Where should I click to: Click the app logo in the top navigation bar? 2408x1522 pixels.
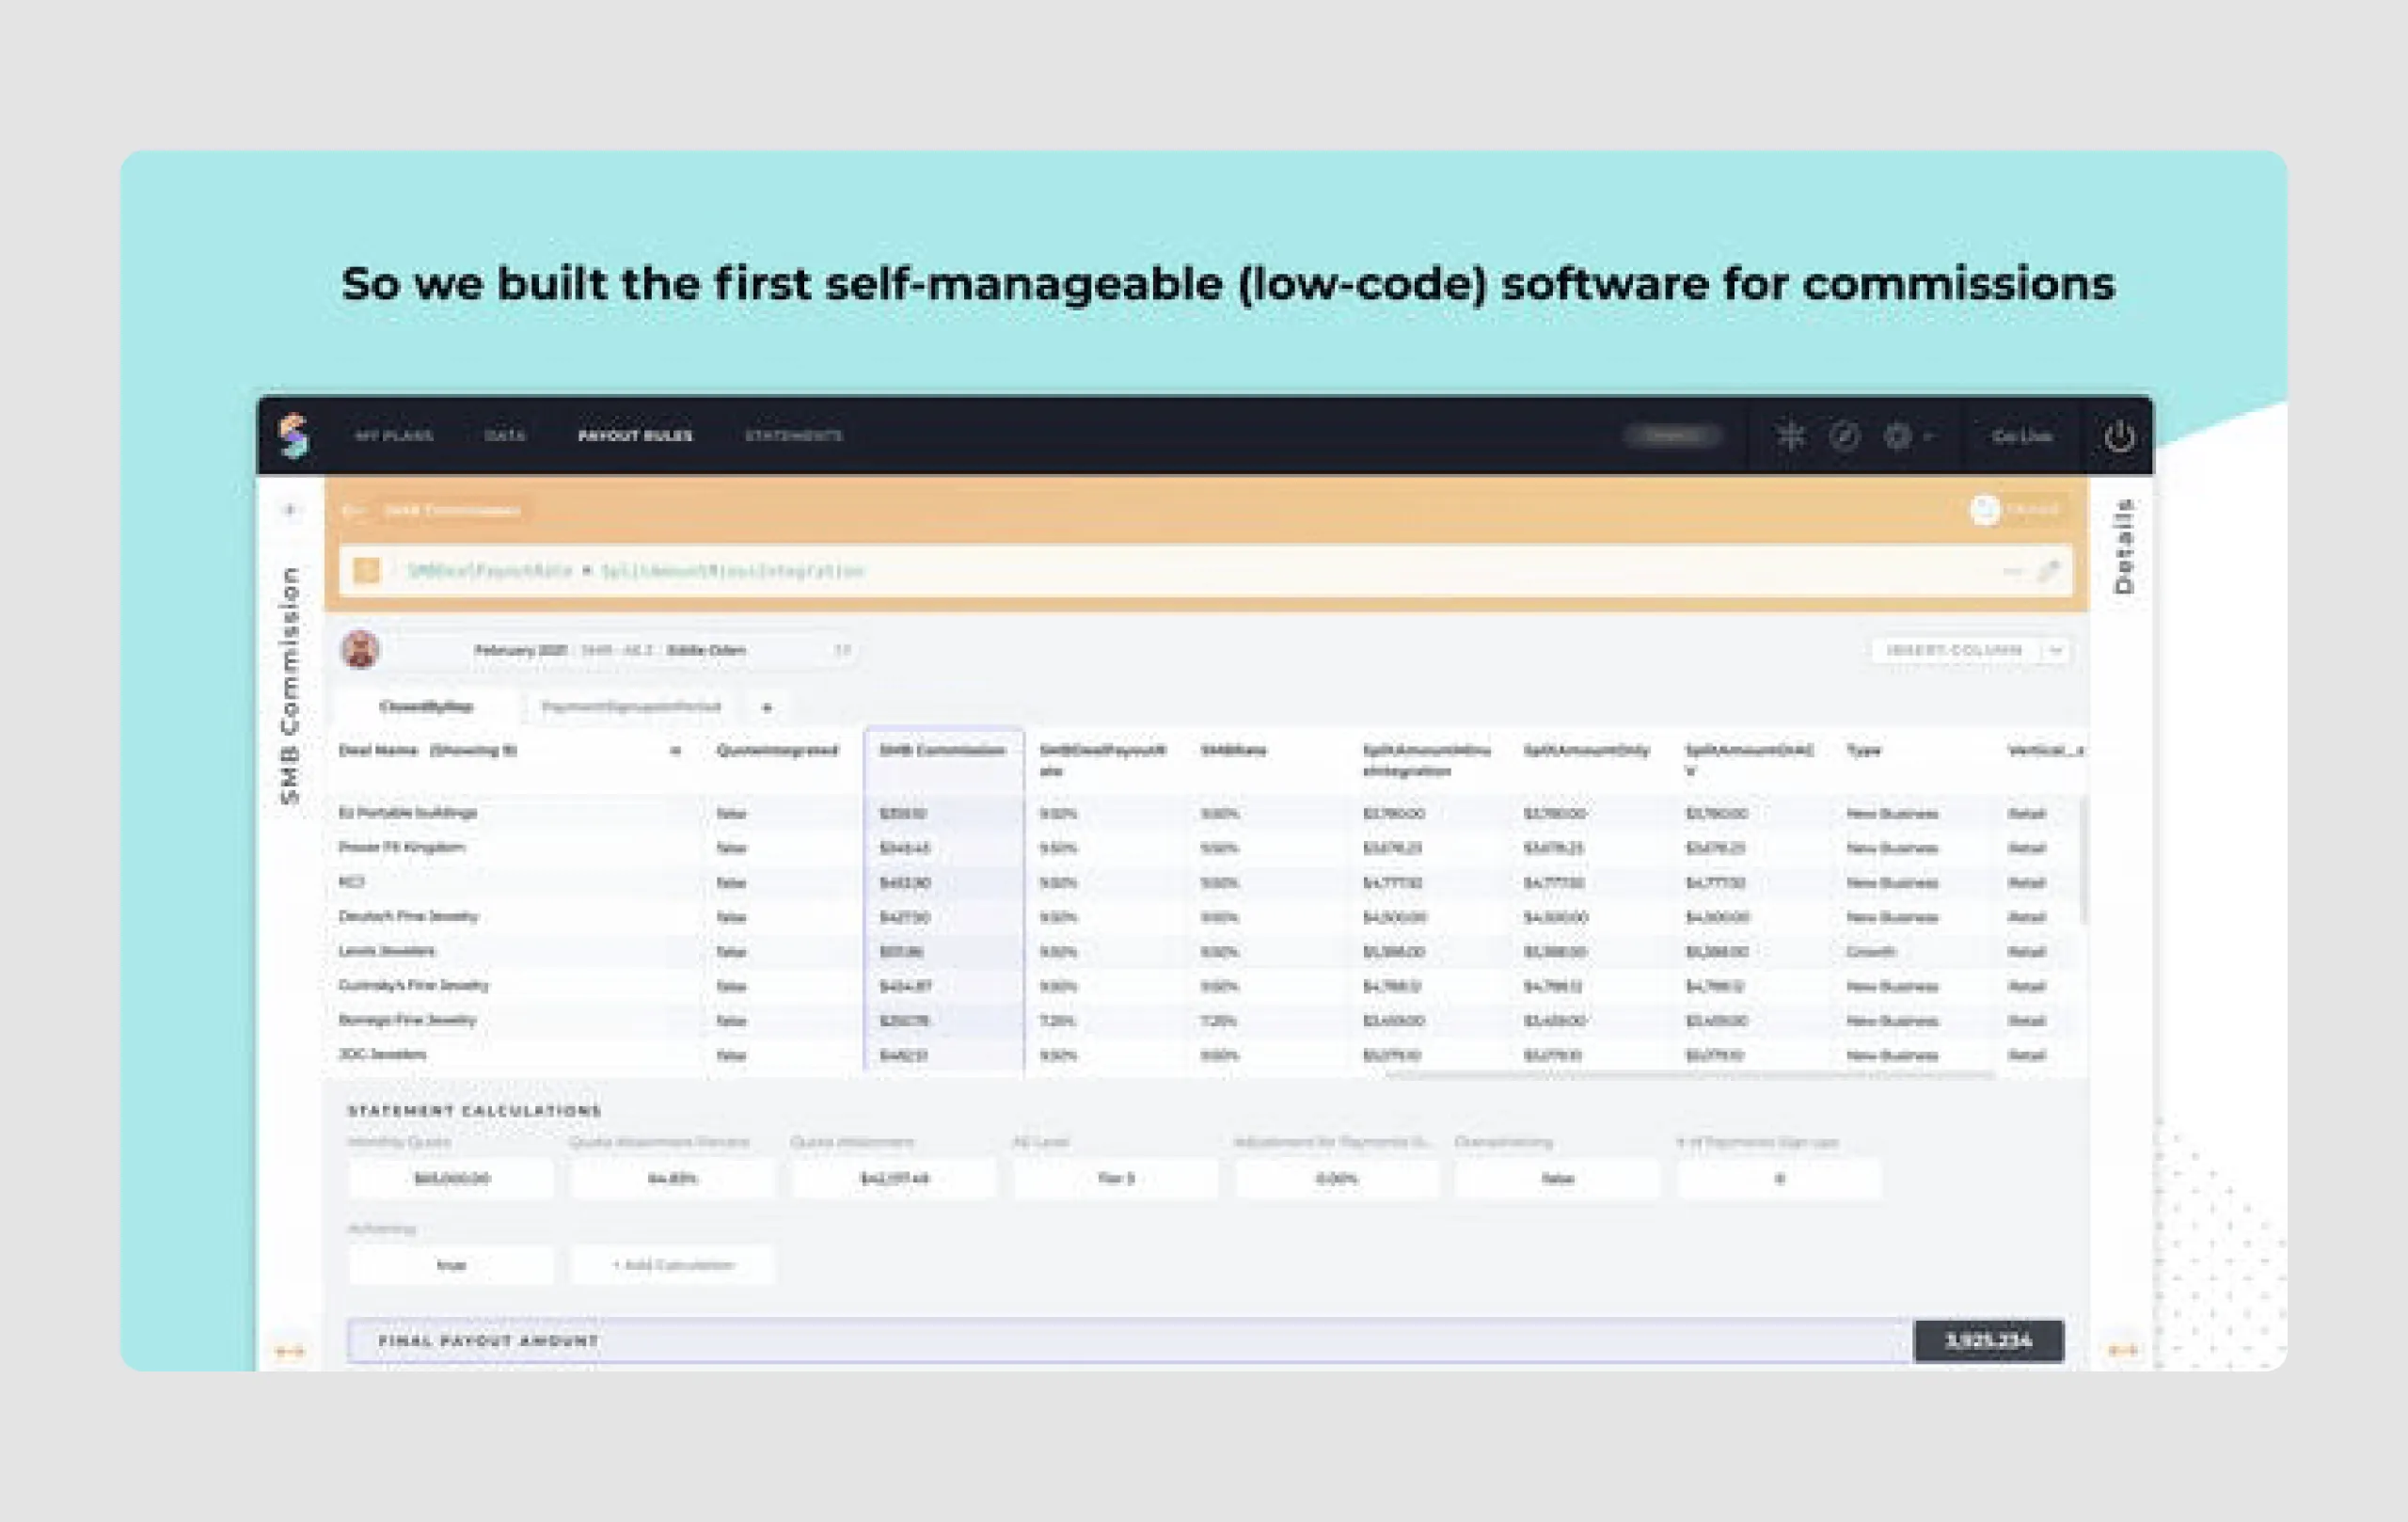click(293, 435)
